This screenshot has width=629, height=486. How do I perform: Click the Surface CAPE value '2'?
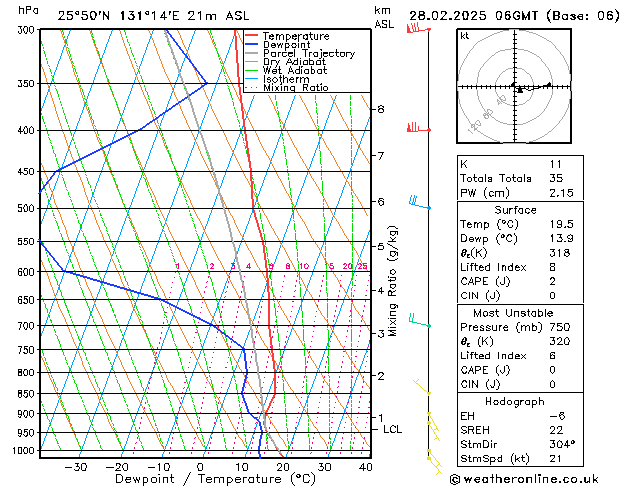pyautogui.click(x=553, y=281)
